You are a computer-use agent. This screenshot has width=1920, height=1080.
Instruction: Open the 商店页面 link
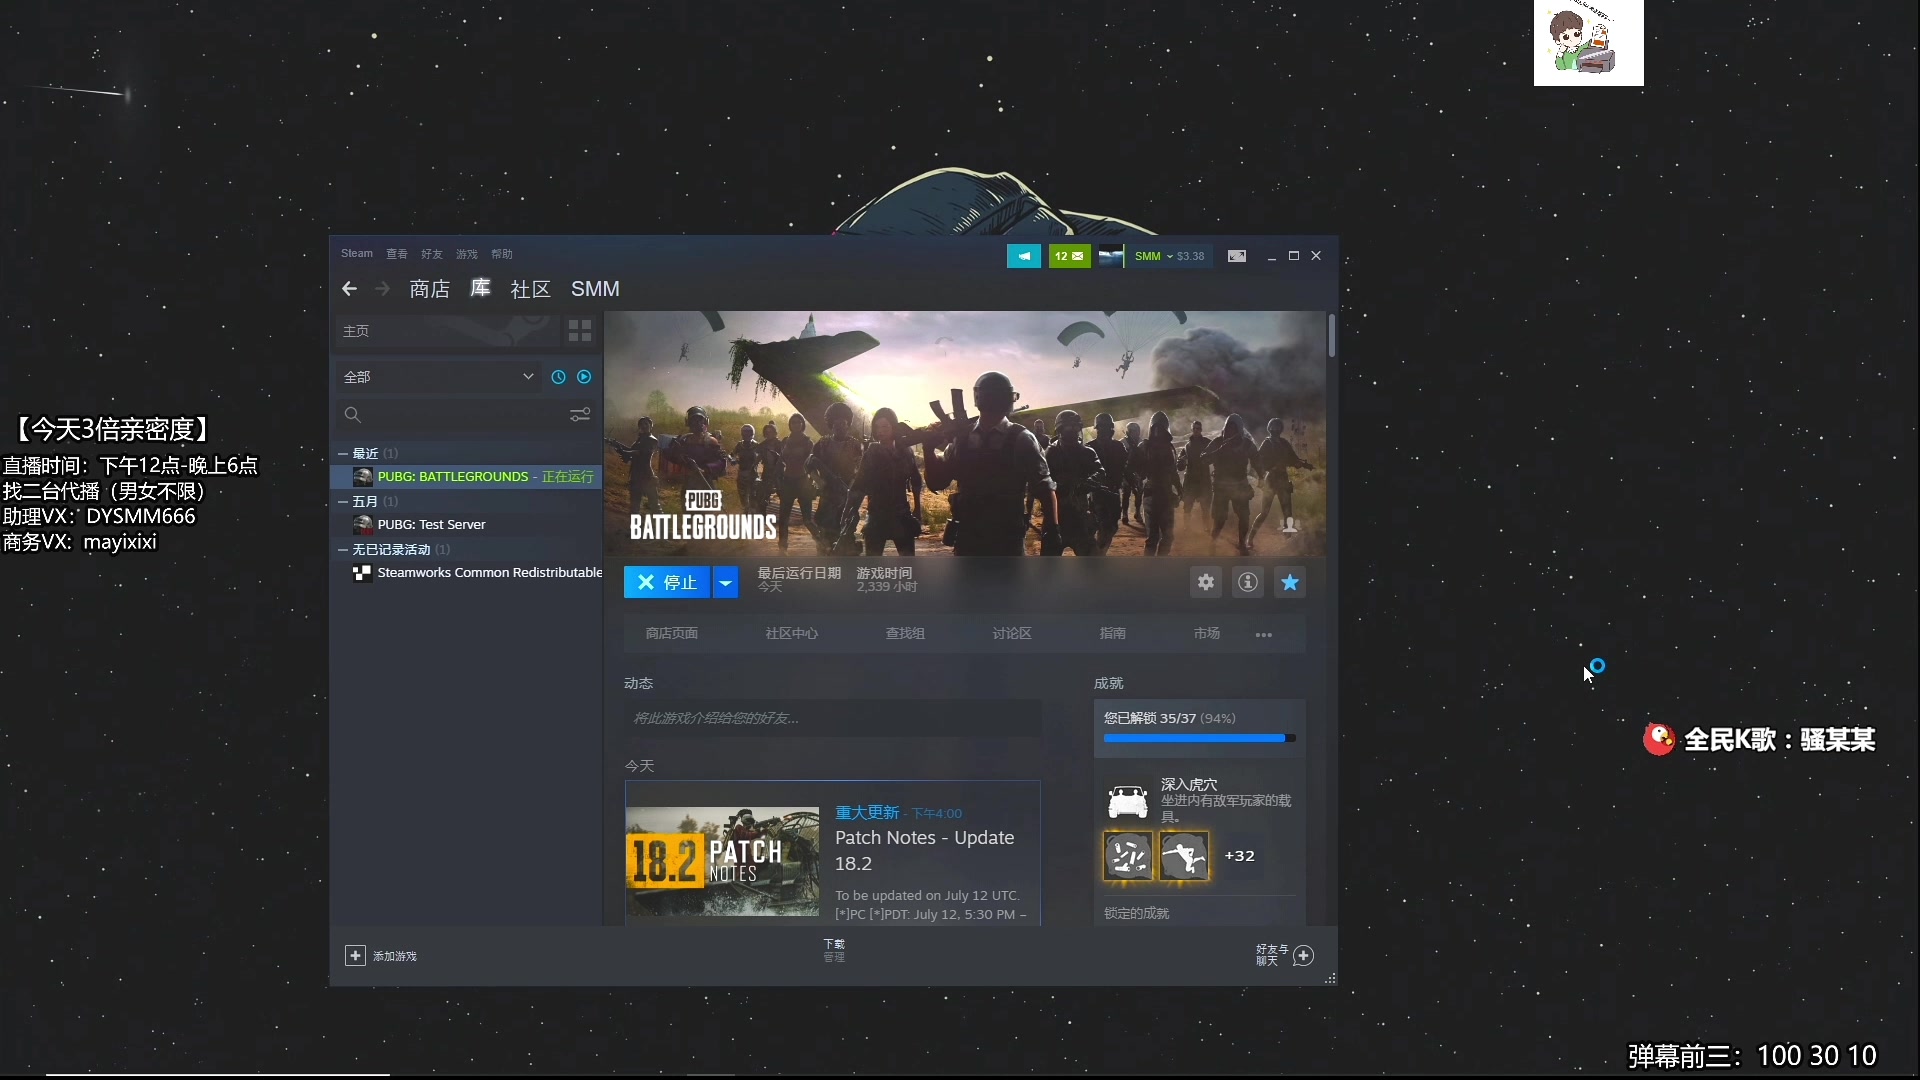pyautogui.click(x=672, y=634)
